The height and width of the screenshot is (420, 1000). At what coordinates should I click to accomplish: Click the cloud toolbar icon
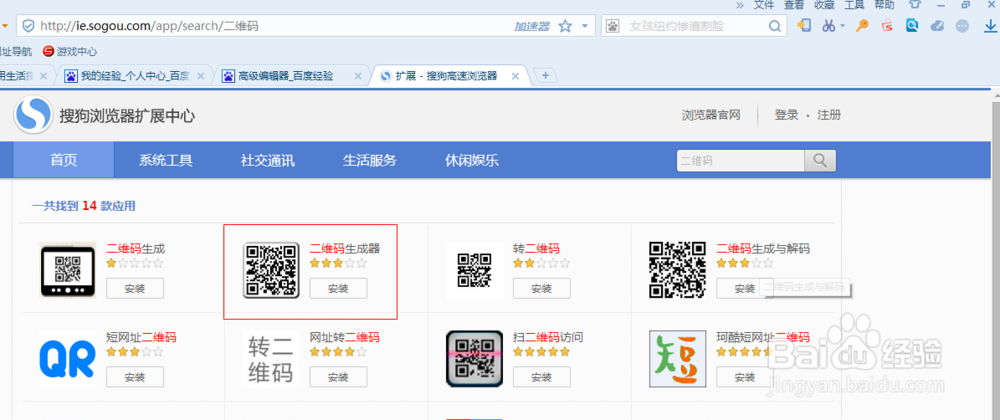937,26
